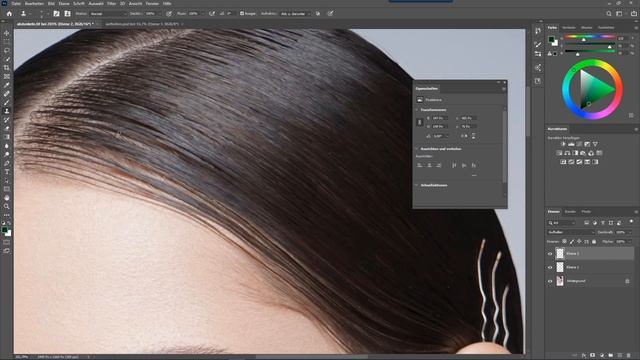Click the Home icon in options bar
Viewport: 640px width, 360px height.
9,13
